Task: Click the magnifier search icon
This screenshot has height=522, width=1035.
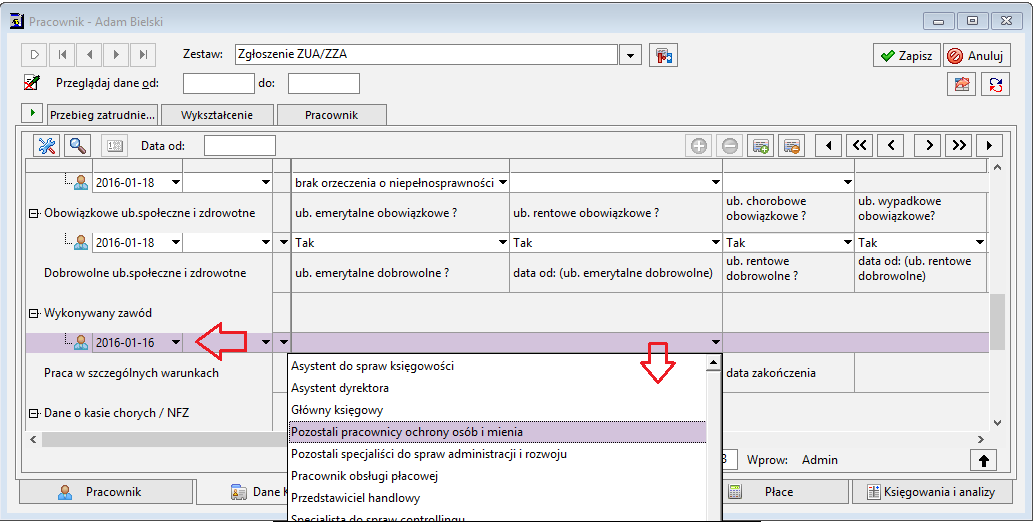Action: tap(78, 145)
